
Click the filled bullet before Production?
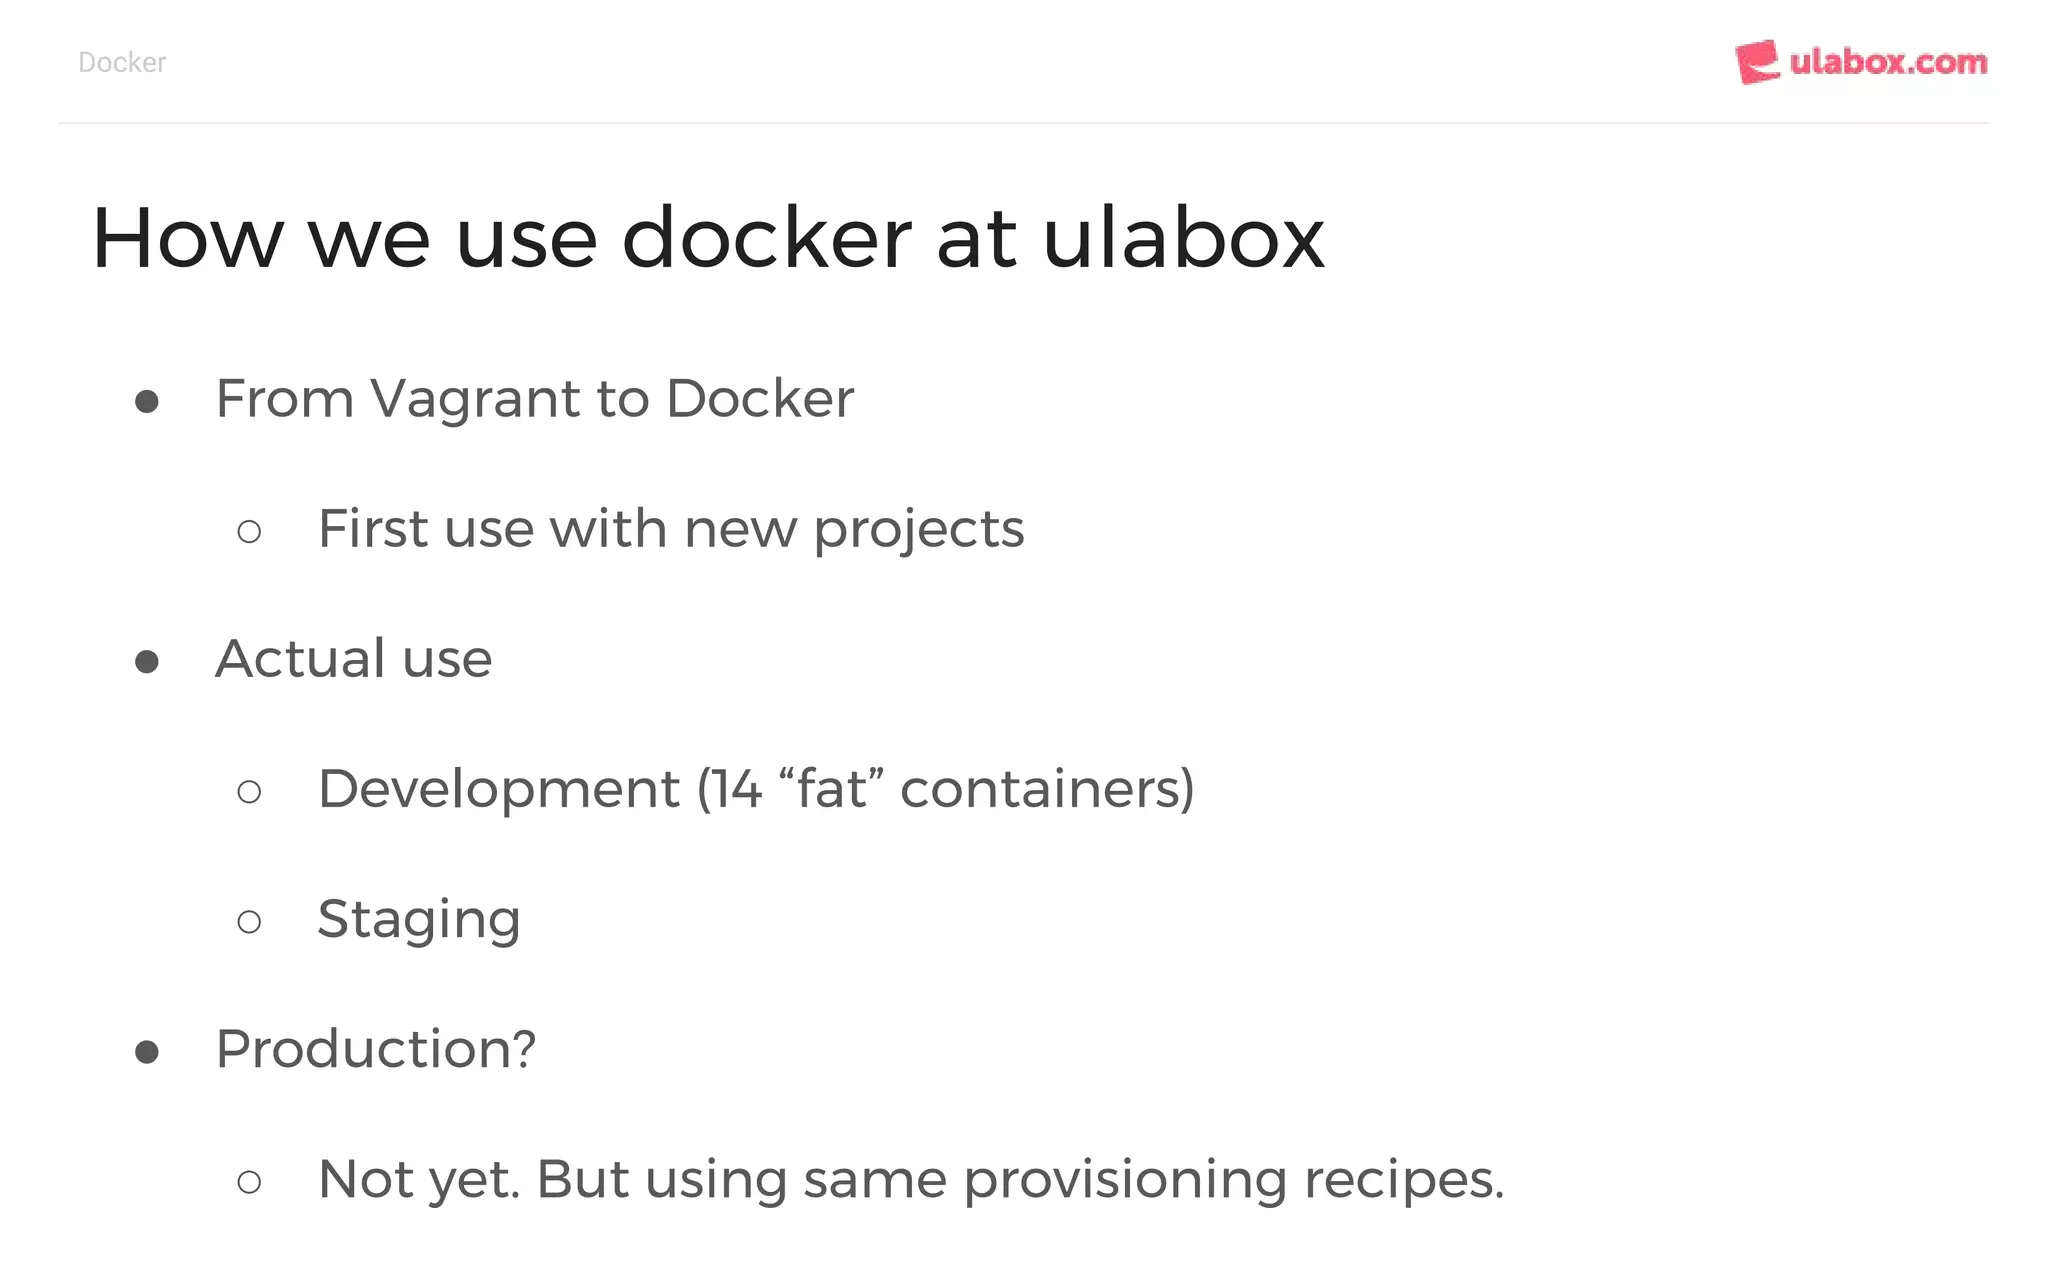point(147,1051)
